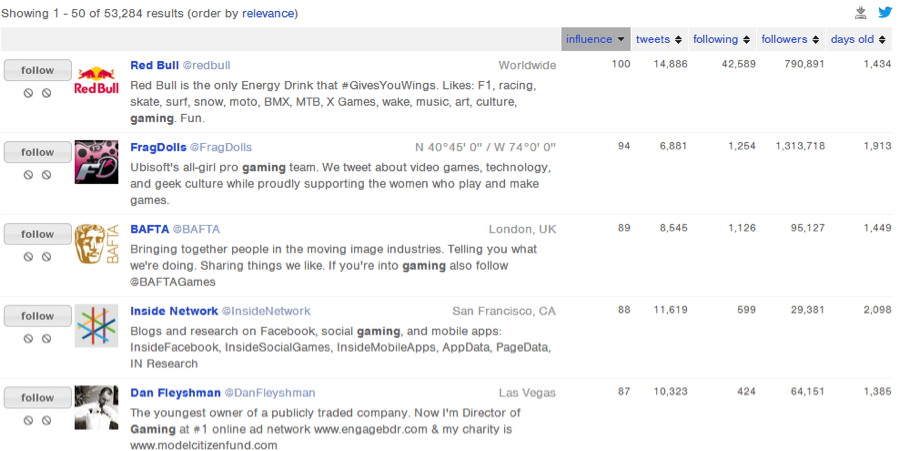Viewport: 900px width, 451px height.
Task: Open the BAFTA name link
Action: click(x=150, y=229)
